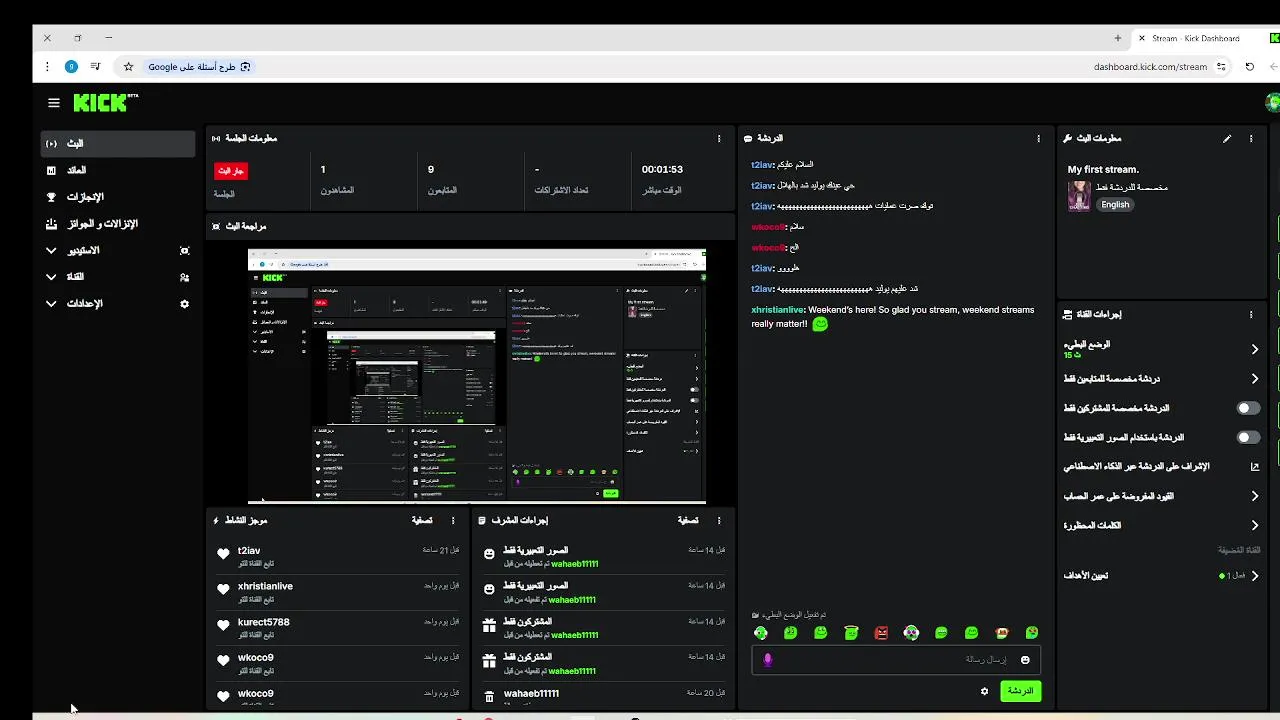Image resolution: width=1280 pixels, height=720 pixels.
Task: Reload the page with the browser refresh icon
Action: (1249, 67)
